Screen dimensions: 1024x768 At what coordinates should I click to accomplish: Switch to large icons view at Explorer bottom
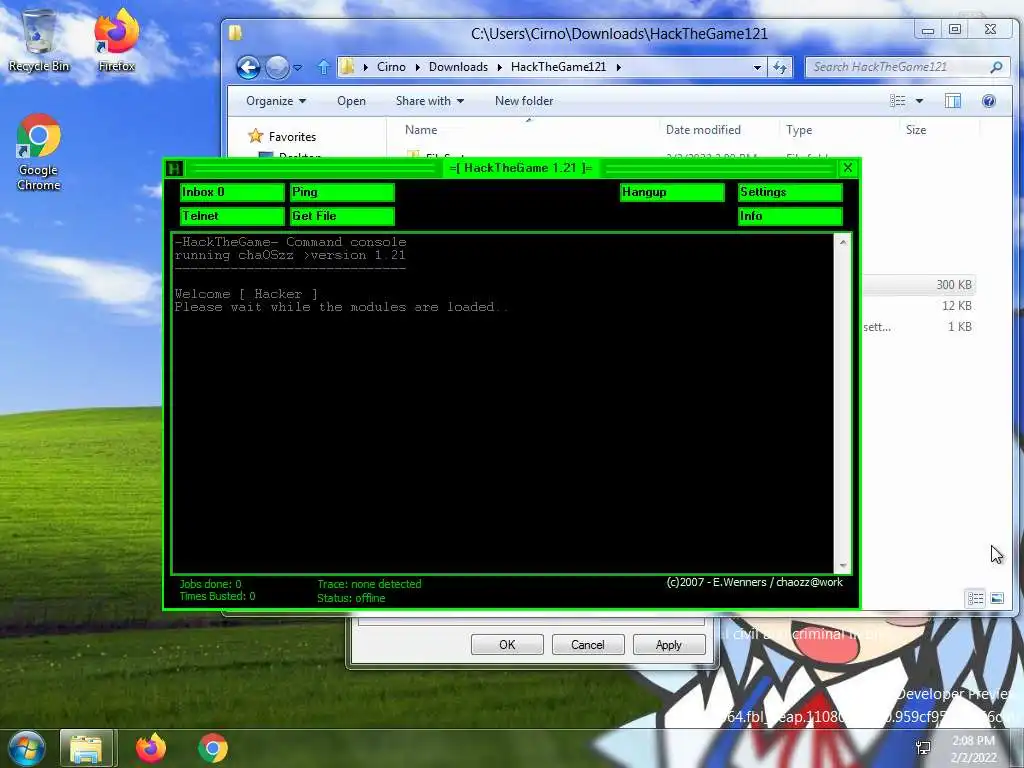997,598
